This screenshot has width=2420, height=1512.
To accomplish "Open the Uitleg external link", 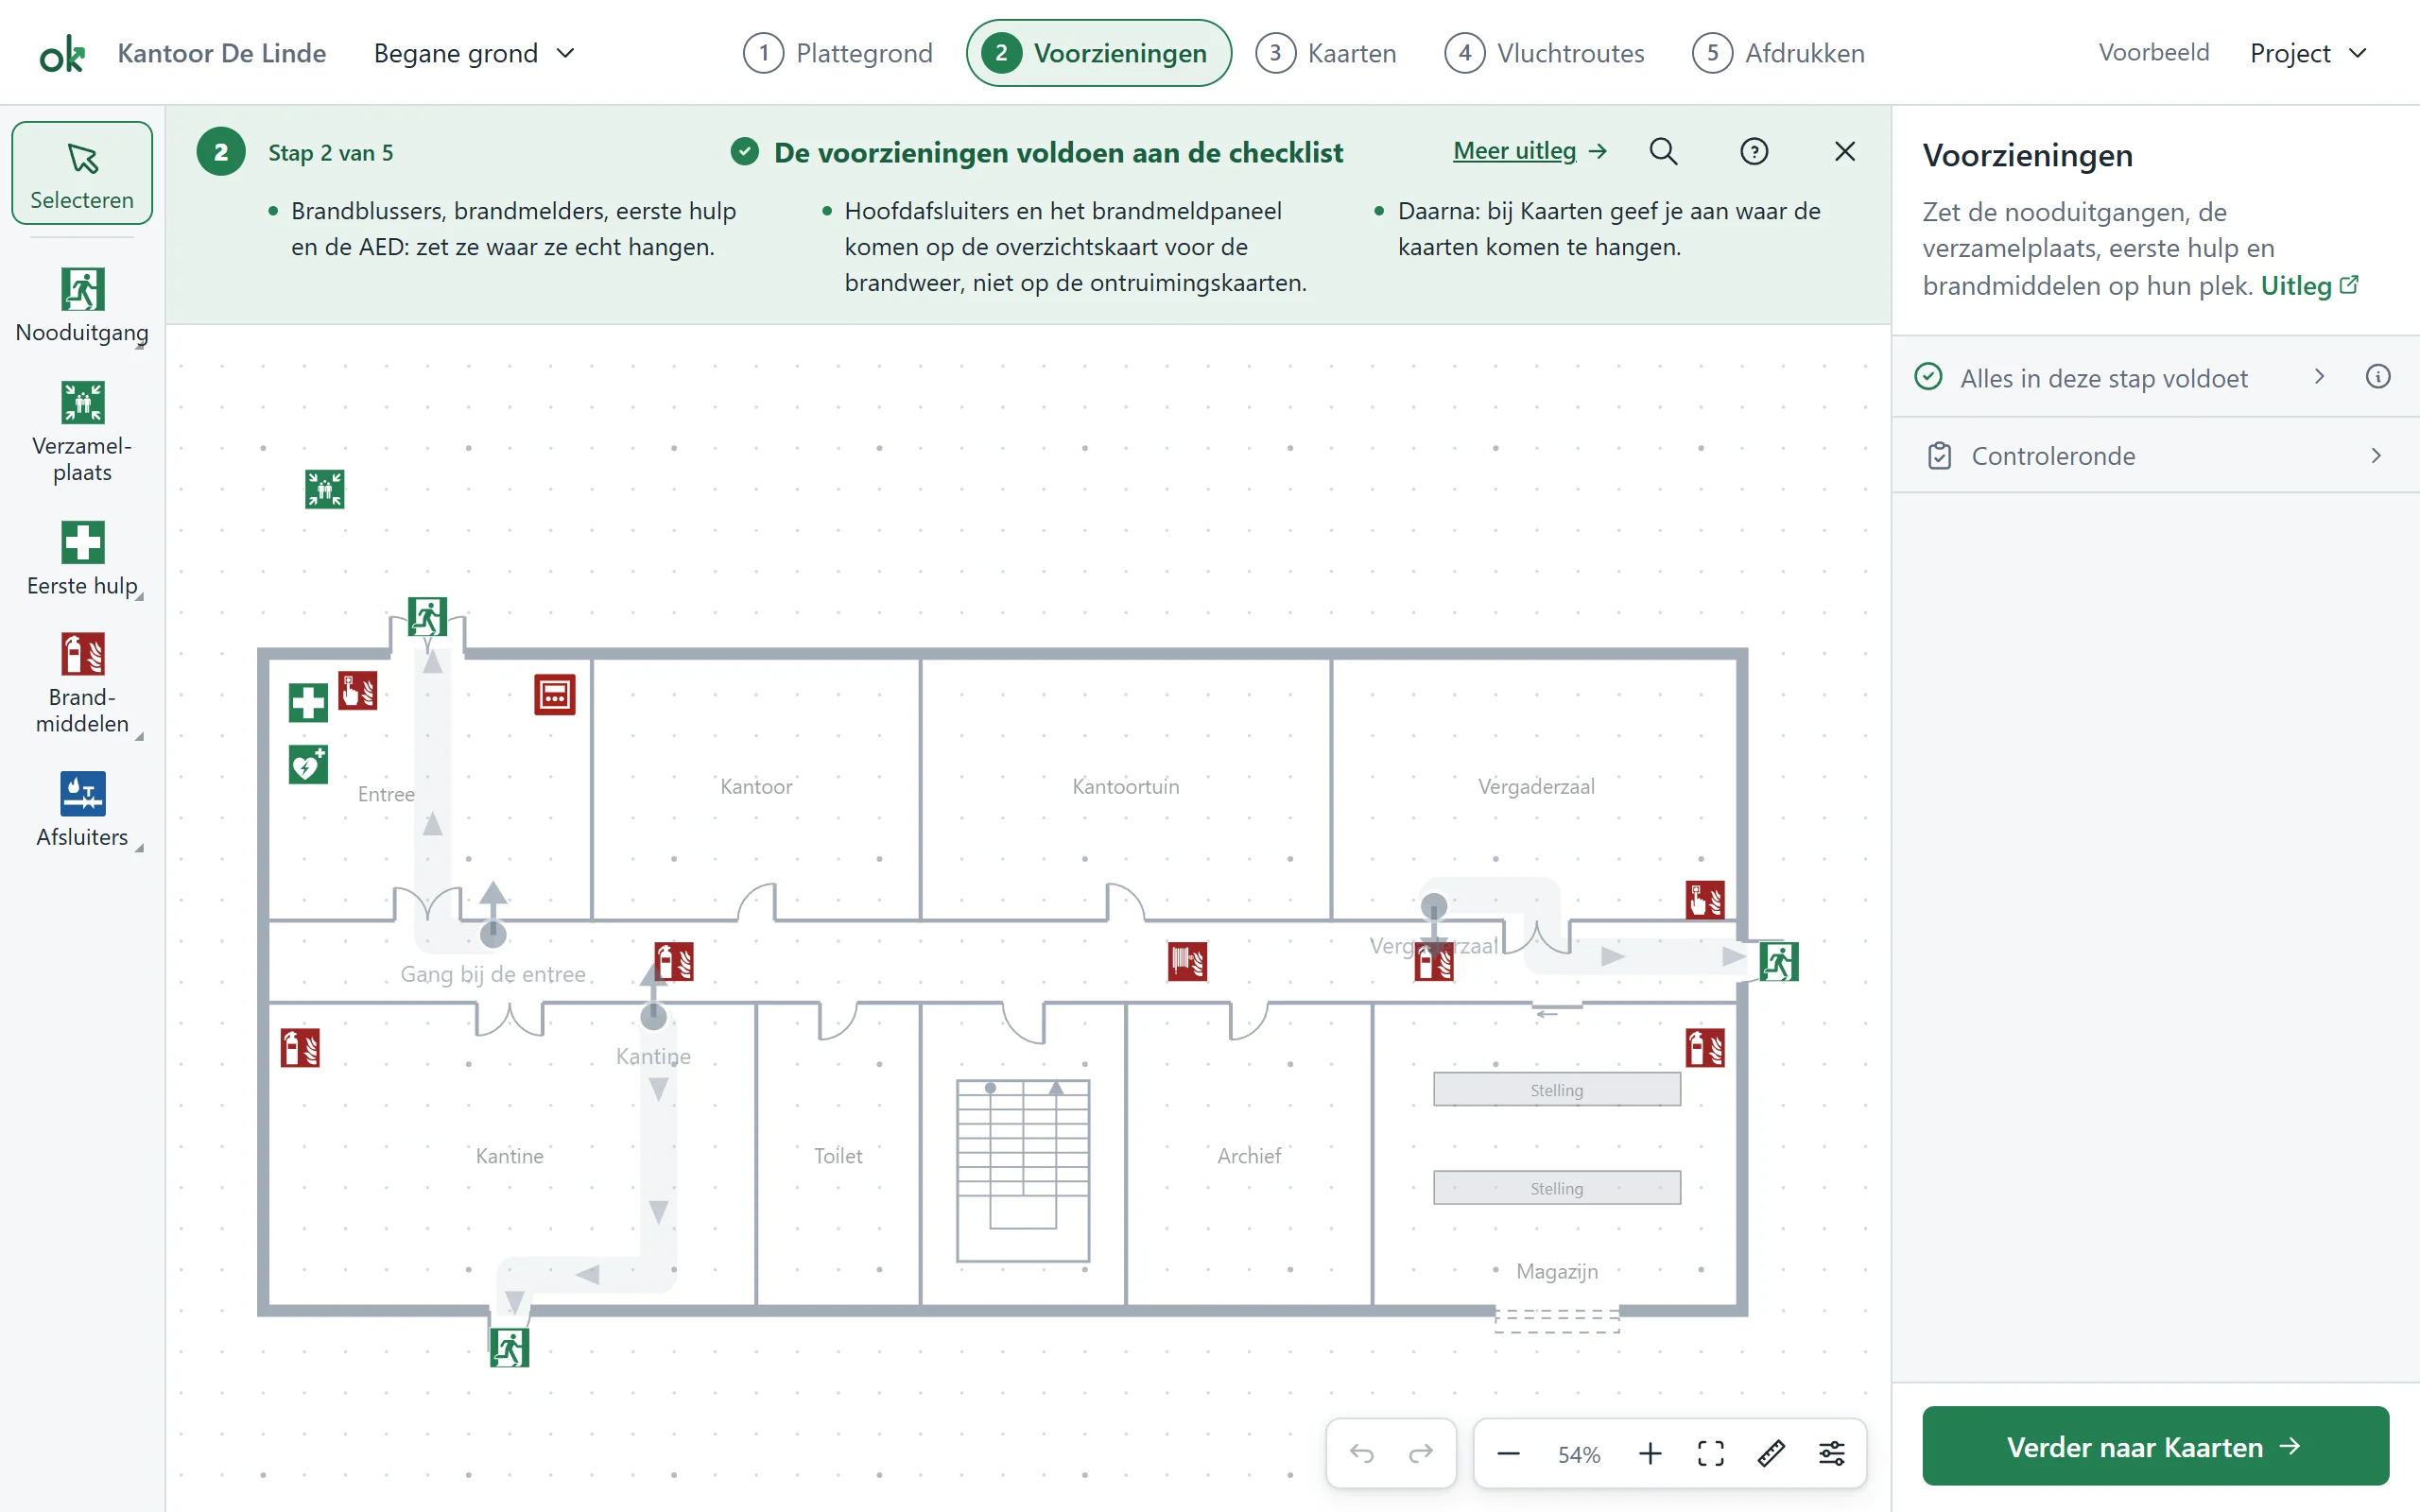I will point(2309,286).
